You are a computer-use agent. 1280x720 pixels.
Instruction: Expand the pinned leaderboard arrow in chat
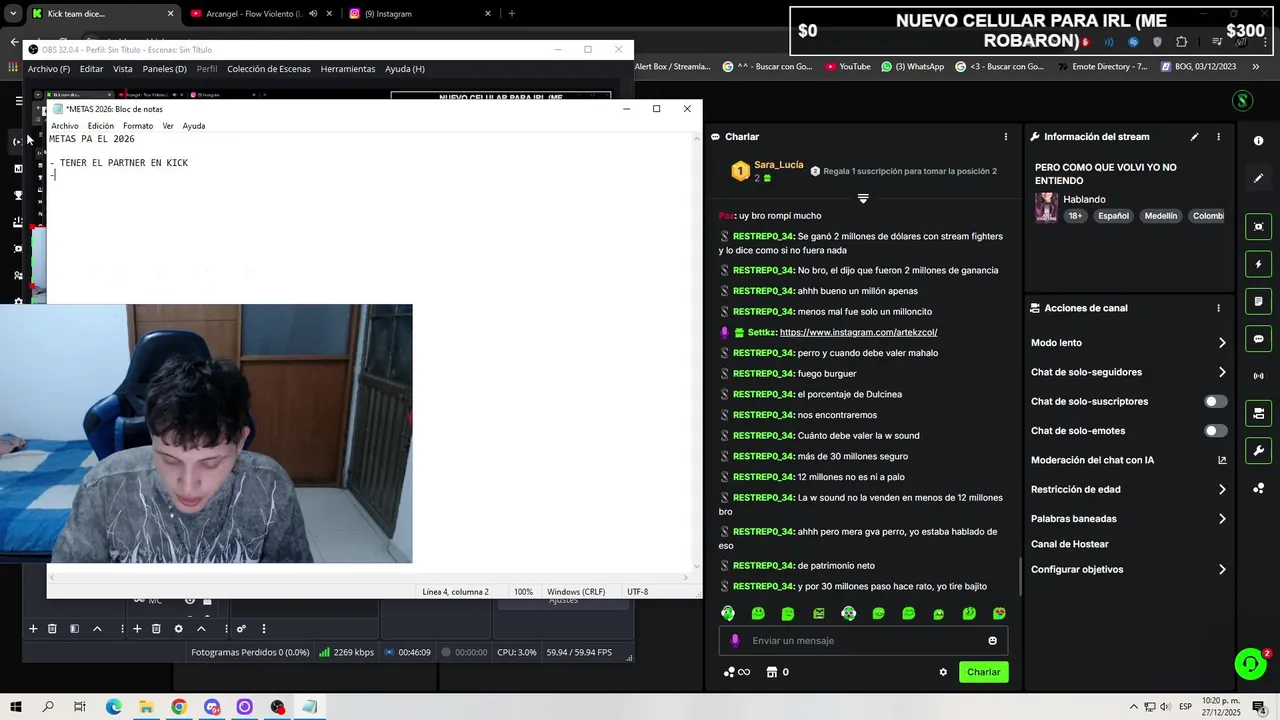[x=863, y=198]
